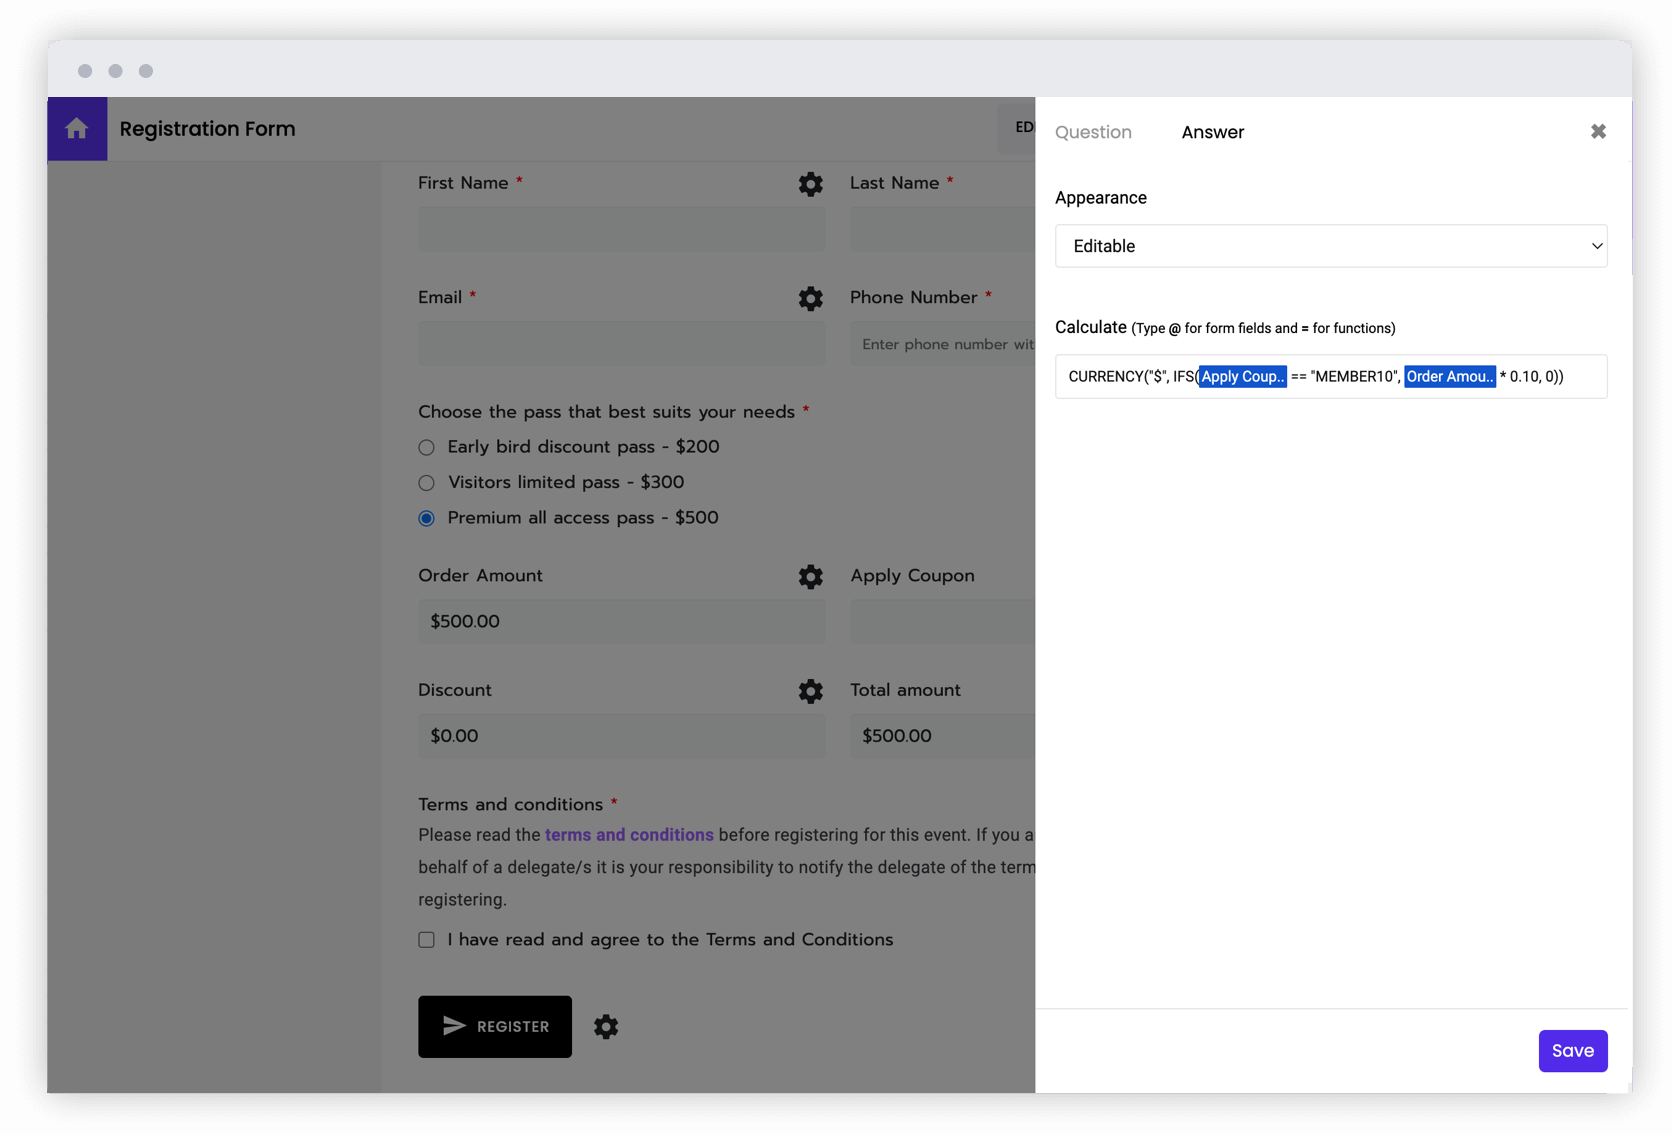The width and height of the screenshot is (1672, 1135).
Task: Click the home icon in header
Action: click(x=77, y=129)
